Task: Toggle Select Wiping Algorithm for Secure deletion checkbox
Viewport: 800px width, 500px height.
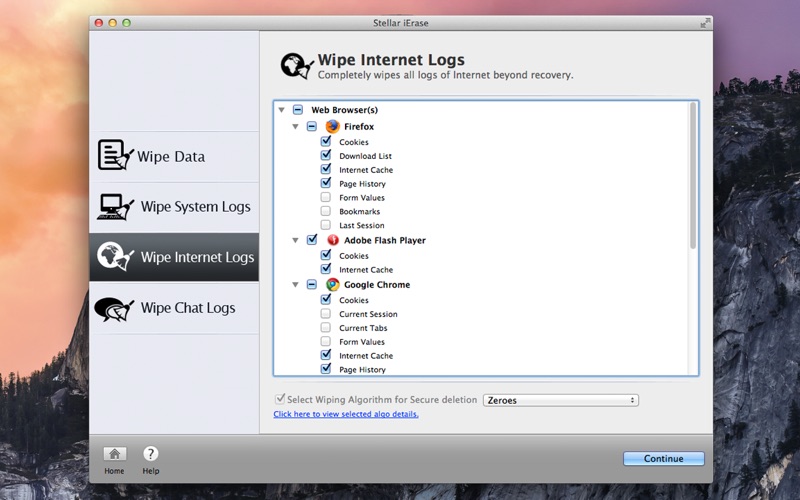Action: [280, 398]
